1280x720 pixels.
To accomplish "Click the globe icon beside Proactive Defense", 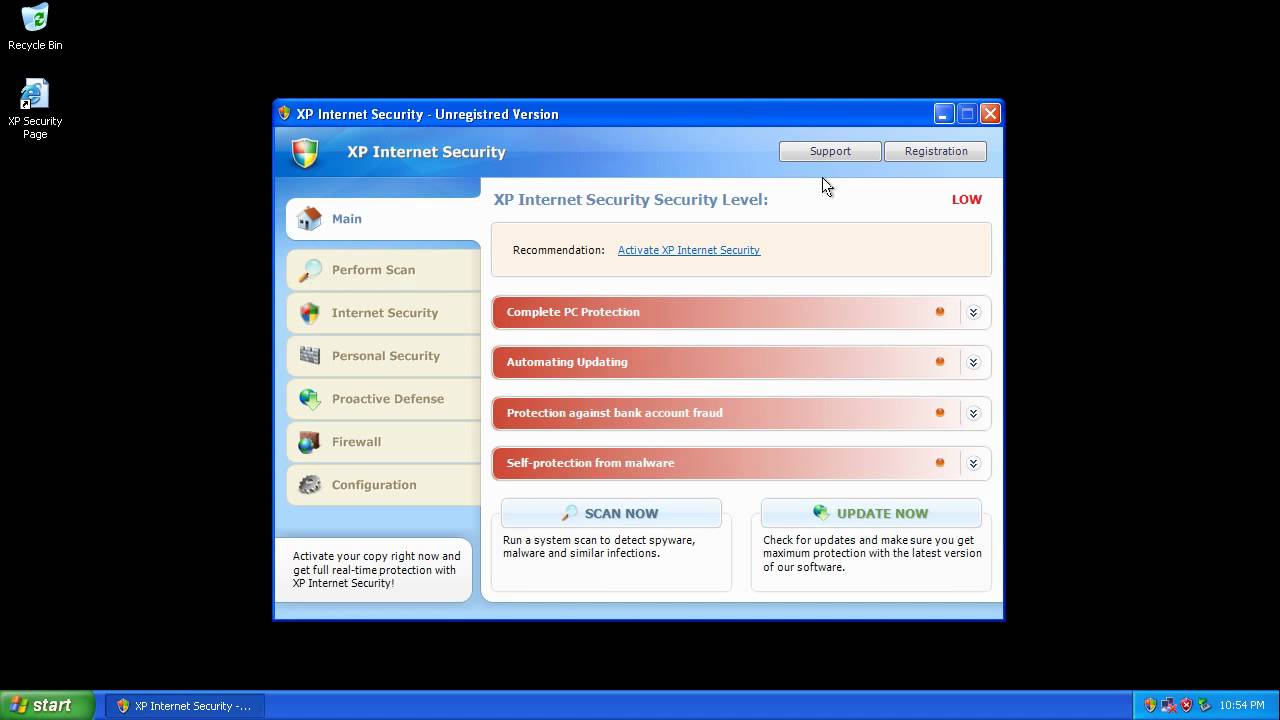I will tap(310, 399).
